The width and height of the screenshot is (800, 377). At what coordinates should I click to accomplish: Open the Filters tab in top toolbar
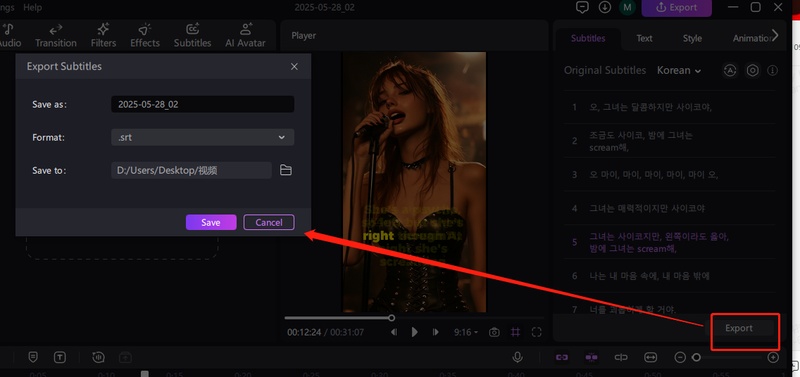(104, 35)
